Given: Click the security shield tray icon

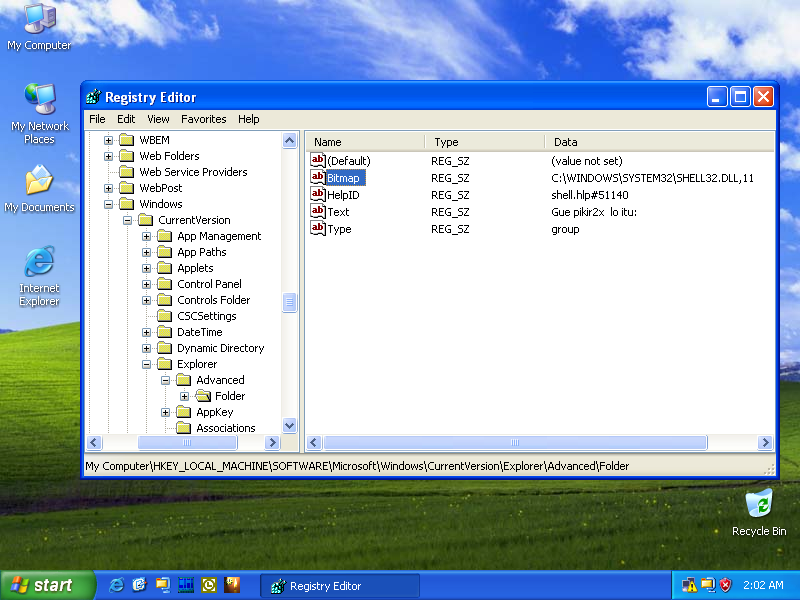Looking at the screenshot, I should click(725, 585).
